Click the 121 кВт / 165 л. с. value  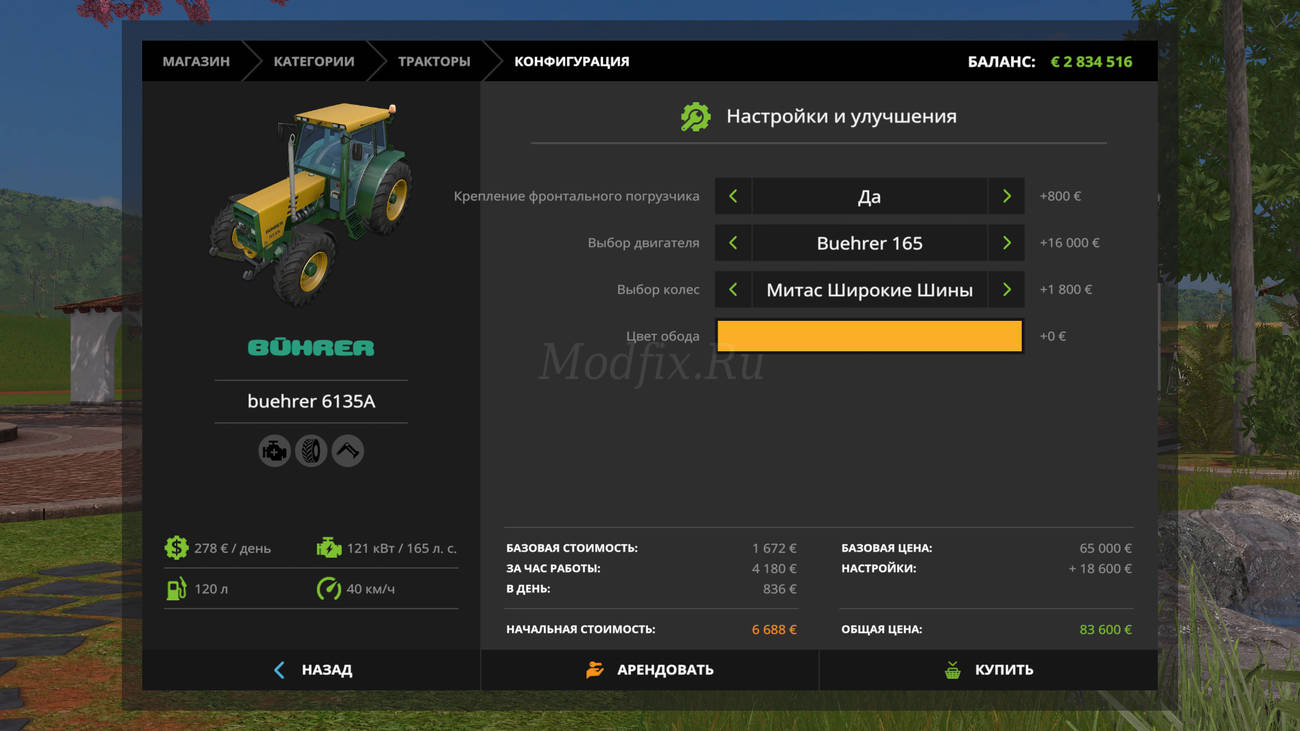coord(401,548)
